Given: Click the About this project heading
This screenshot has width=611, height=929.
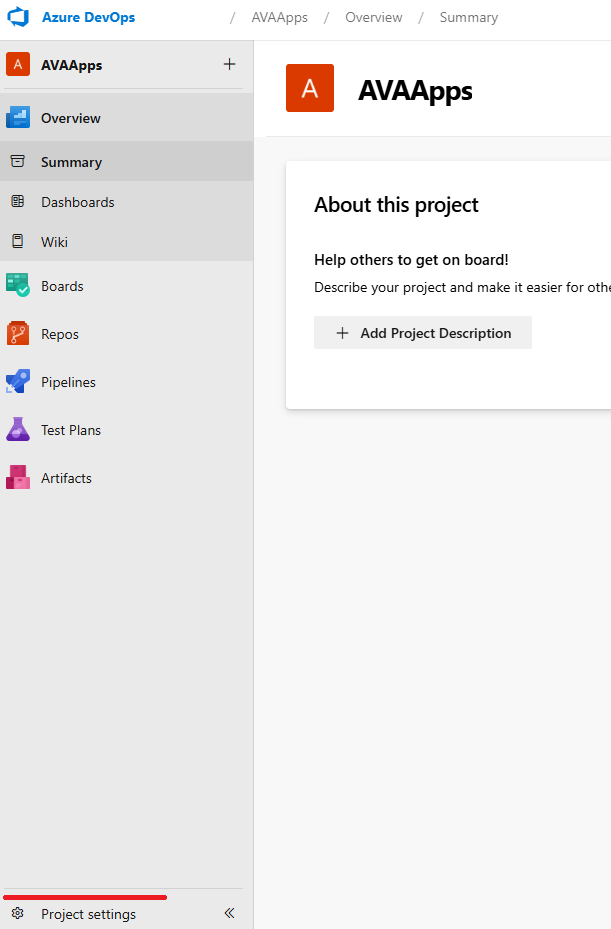Looking at the screenshot, I should [396, 205].
